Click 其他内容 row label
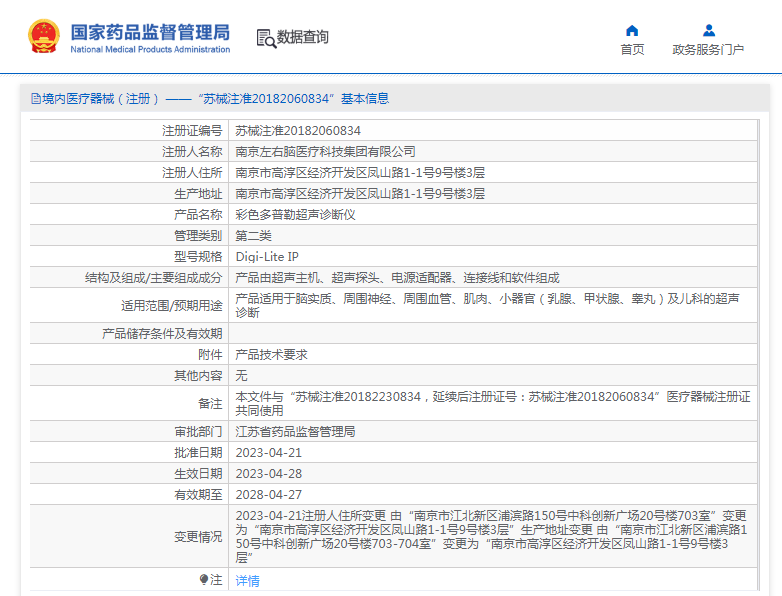 [198, 375]
